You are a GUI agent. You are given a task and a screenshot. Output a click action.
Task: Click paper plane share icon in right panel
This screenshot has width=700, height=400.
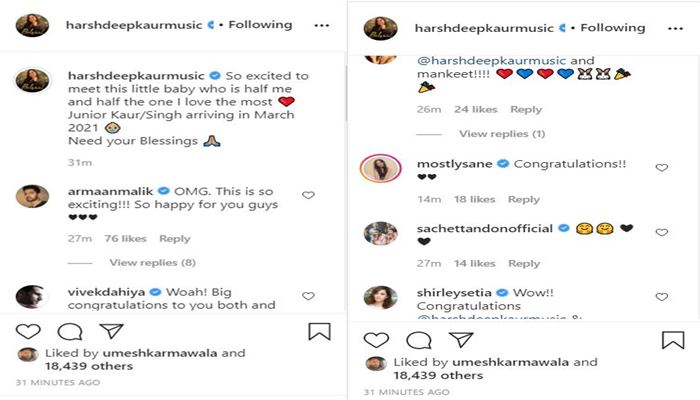[457, 339]
